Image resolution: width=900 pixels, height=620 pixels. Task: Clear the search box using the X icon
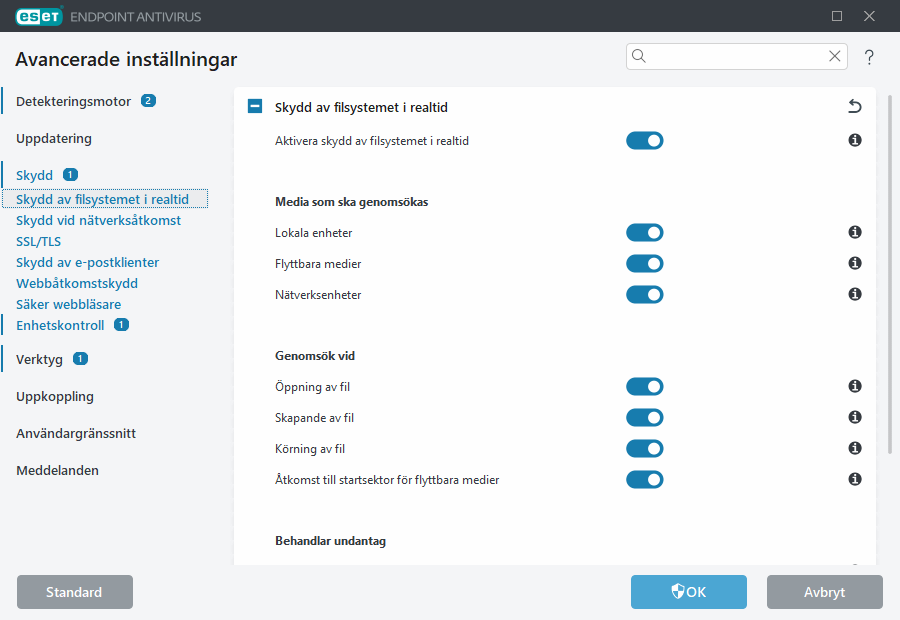point(835,57)
